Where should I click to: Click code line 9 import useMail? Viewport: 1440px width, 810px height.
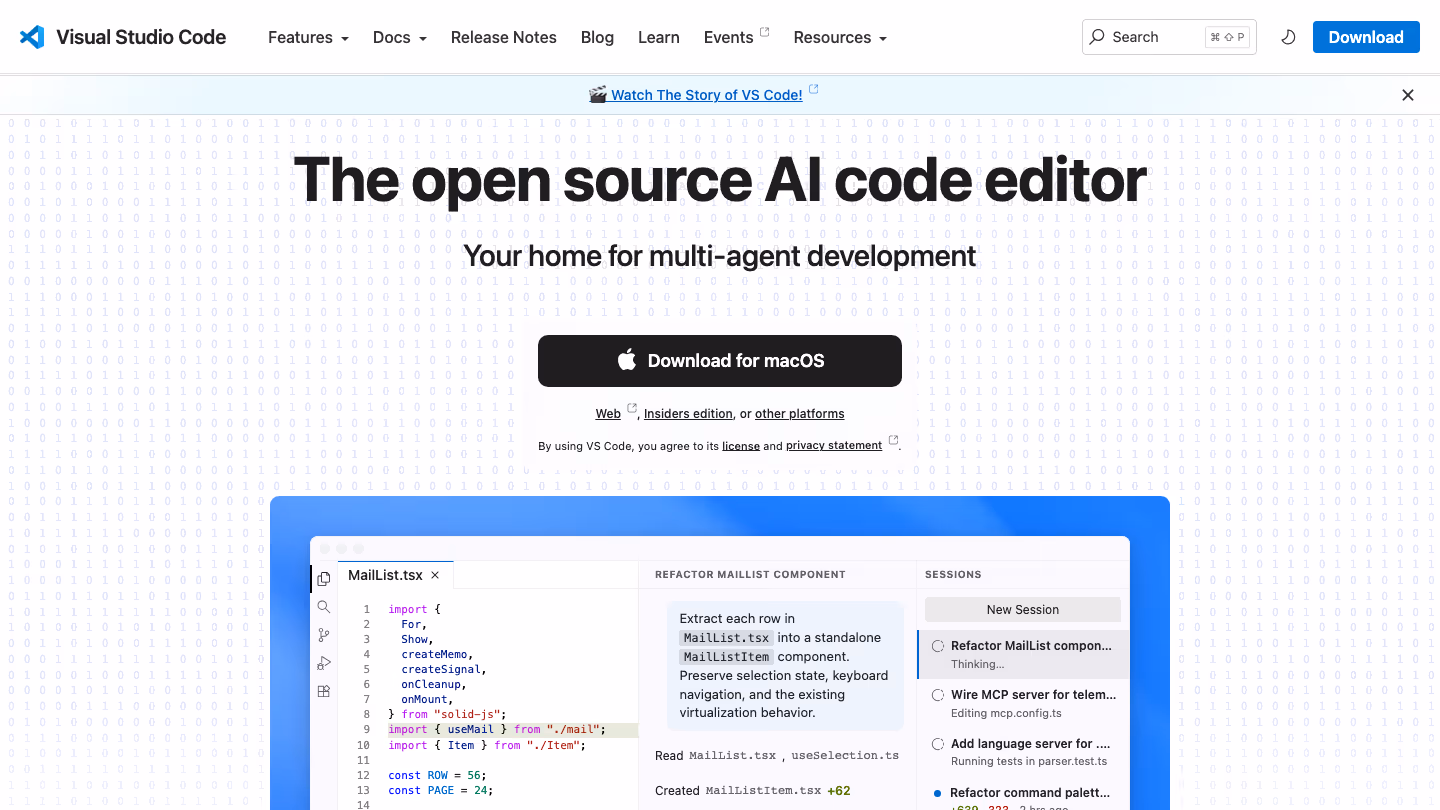point(497,730)
